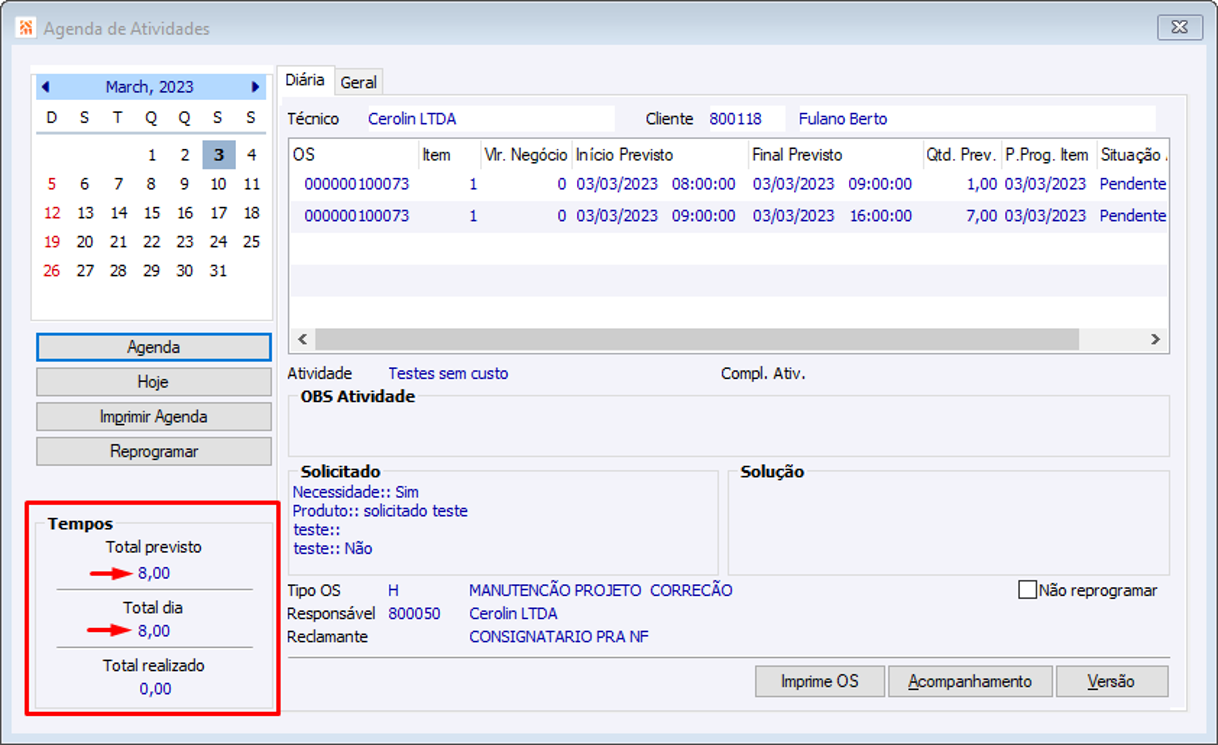The image size is (1218, 745).
Task: Select OS row starting at 08:00:00
Action: pos(729,184)
